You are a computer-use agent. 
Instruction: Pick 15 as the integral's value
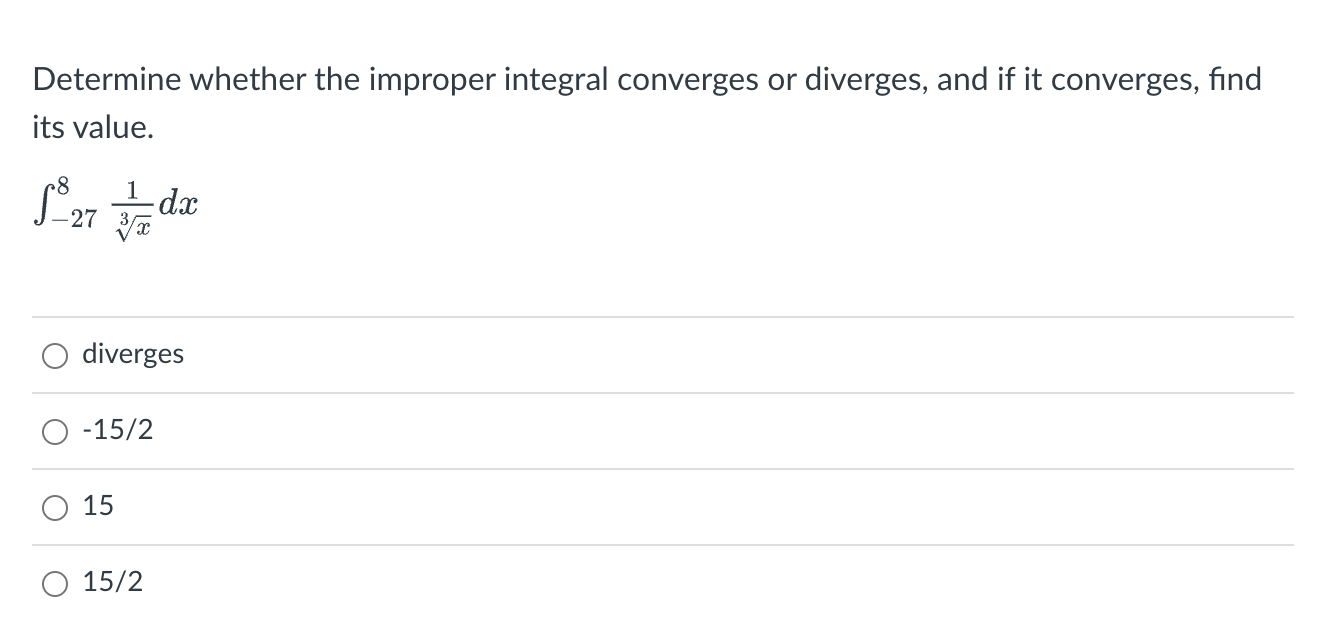(x=54, y=507)
